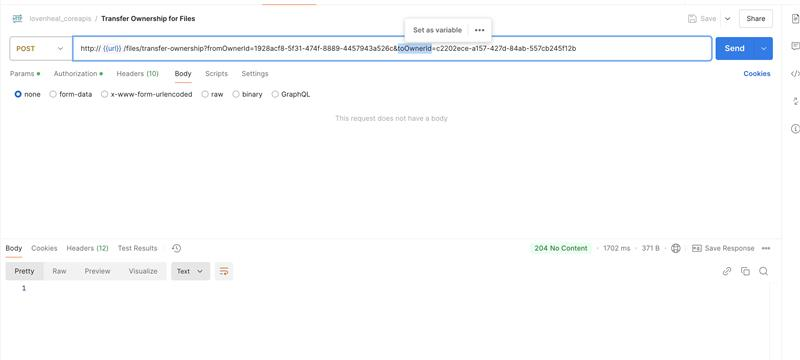This screenshot has width=800, height=360.
Task: Toggle word wrap icon in response toolbar
Action: tap(224, 271)
